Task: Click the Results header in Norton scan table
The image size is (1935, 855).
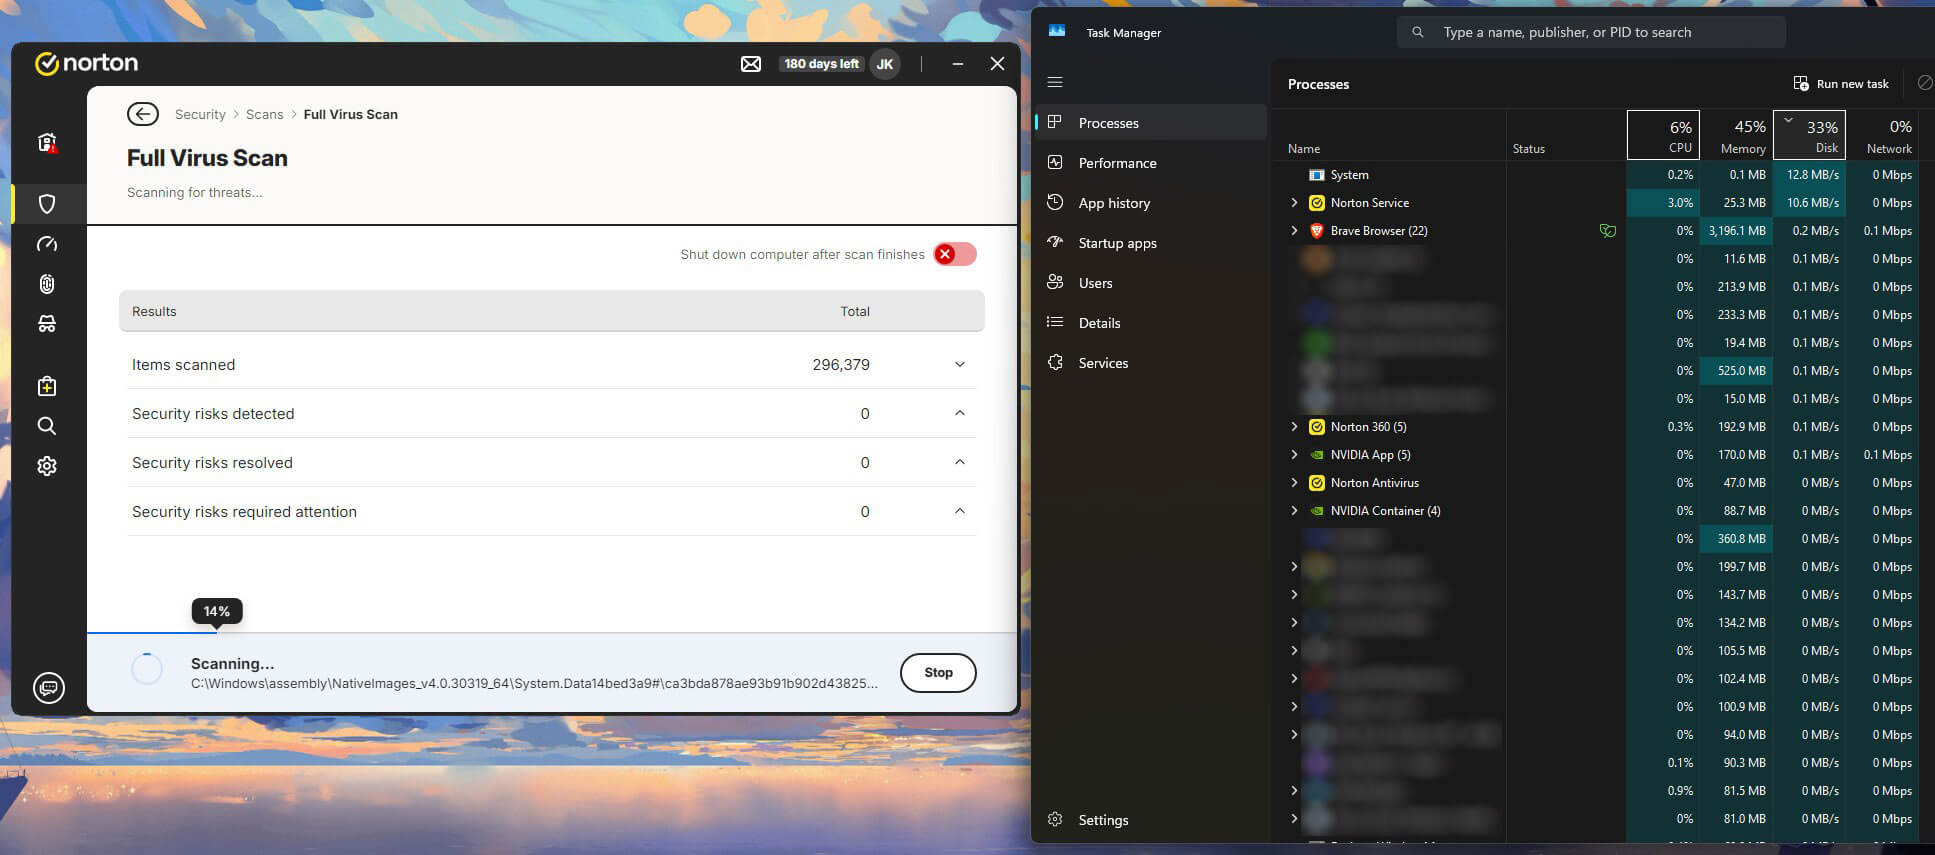Action: pos(154,312)
